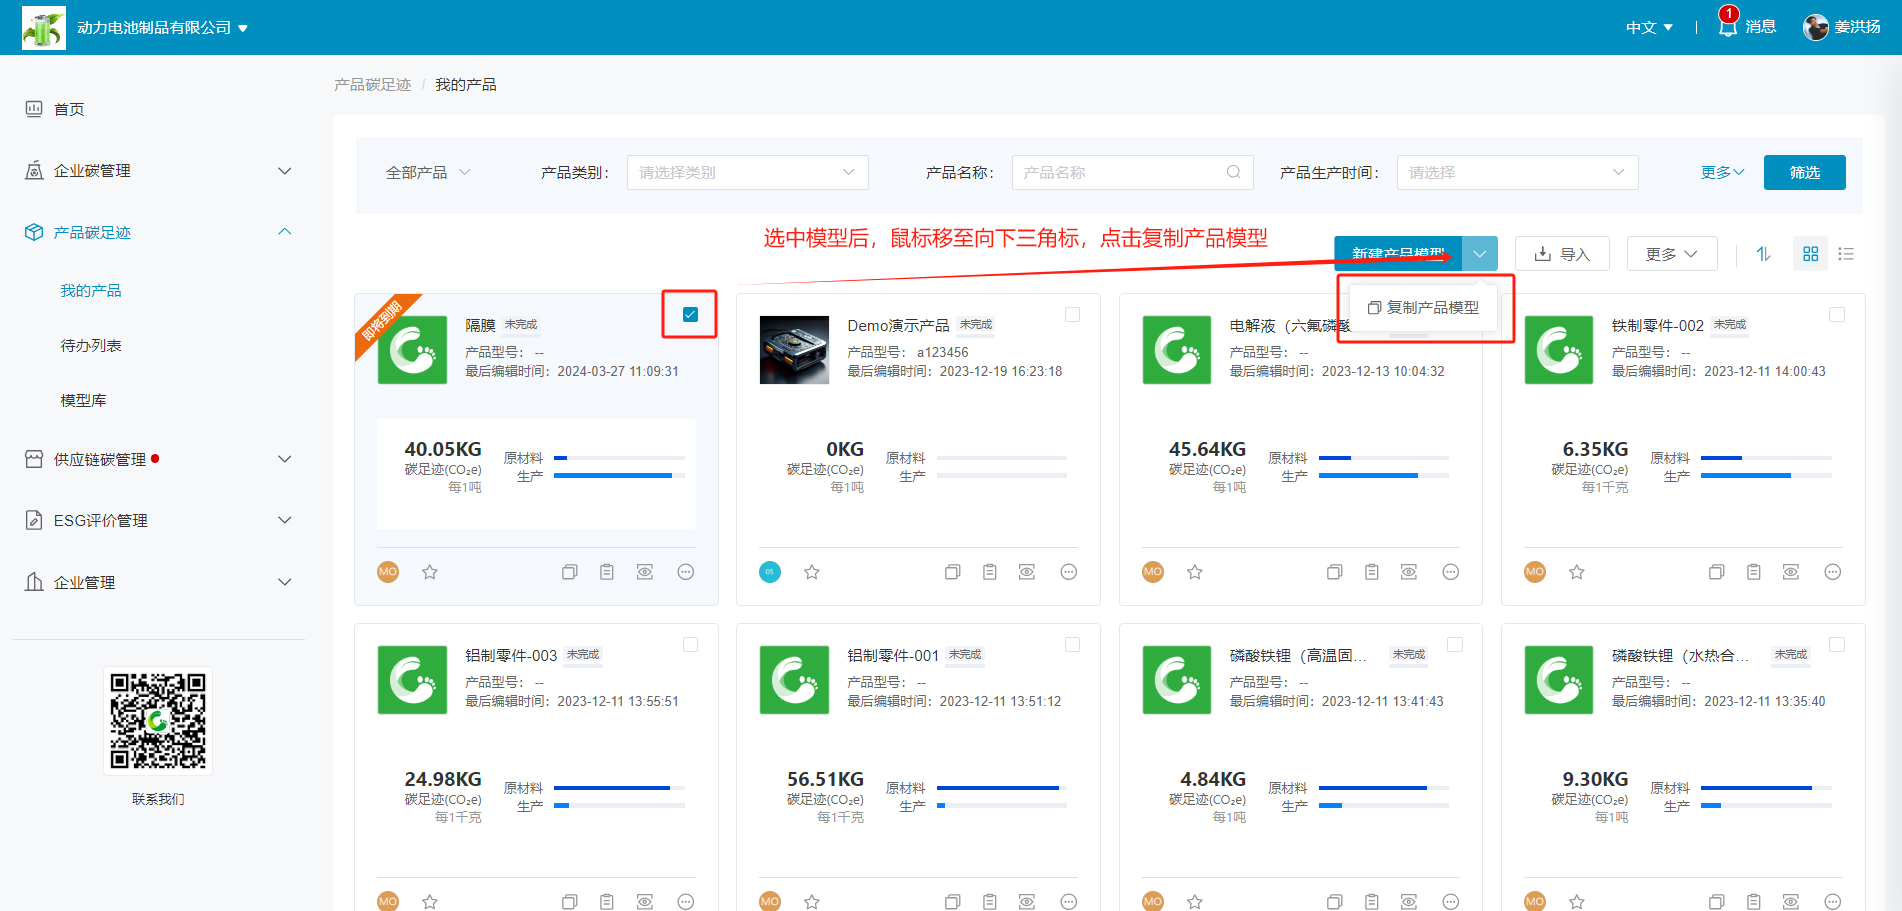Switch to grid card view
The height and width of the screenshot is (911, 1902).
coord(1810,254)
